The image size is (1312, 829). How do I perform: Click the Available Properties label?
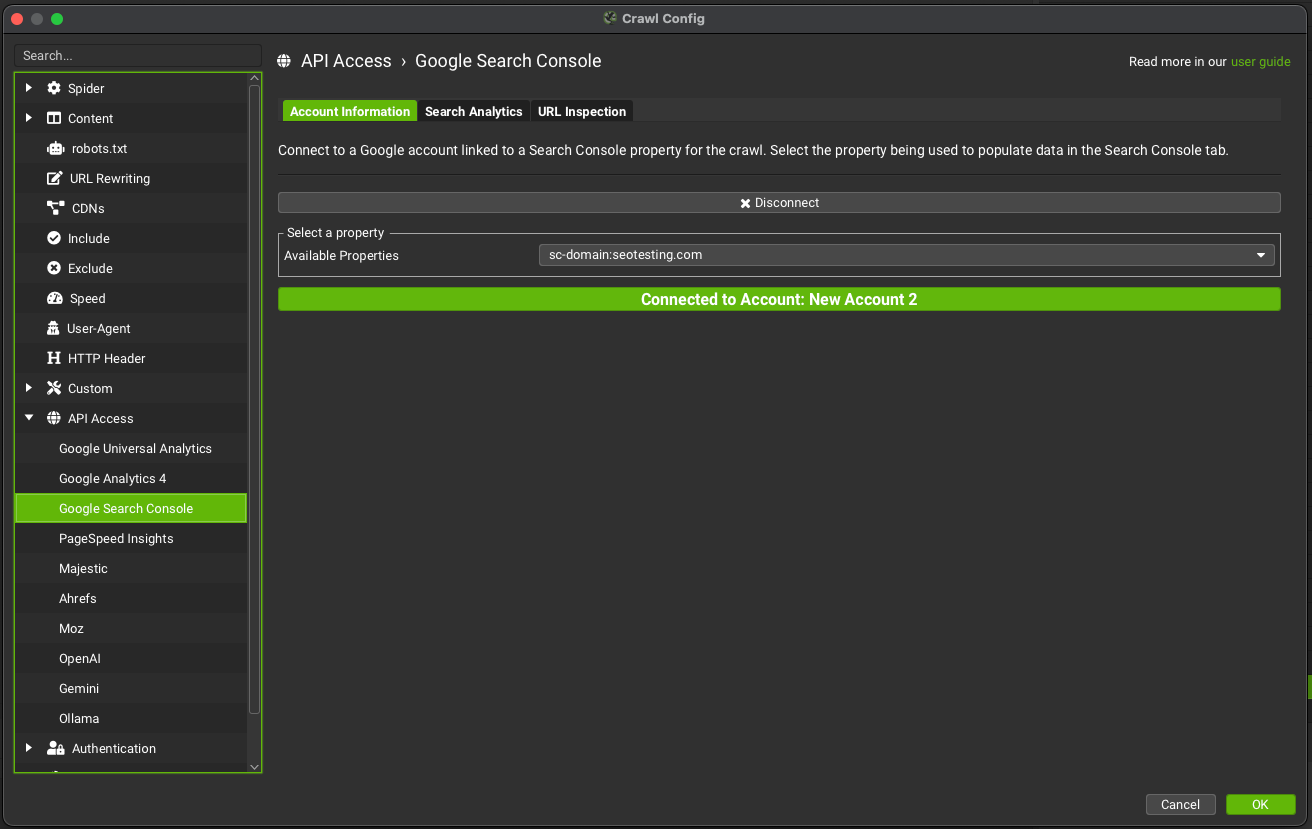click(341, 255)
